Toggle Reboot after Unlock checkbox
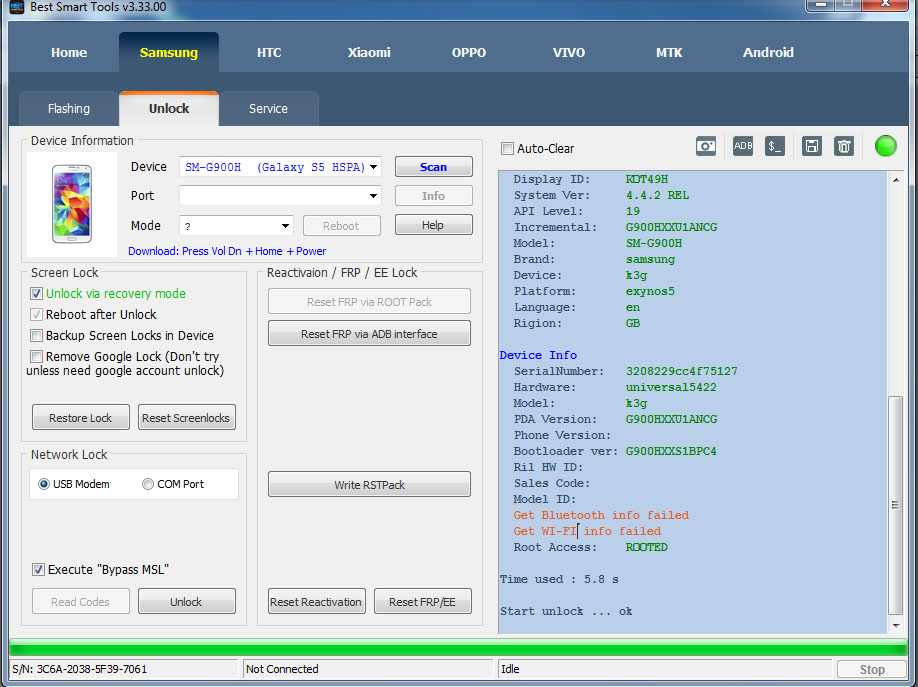This screenshot has height=687, width=918. (36, 315)
